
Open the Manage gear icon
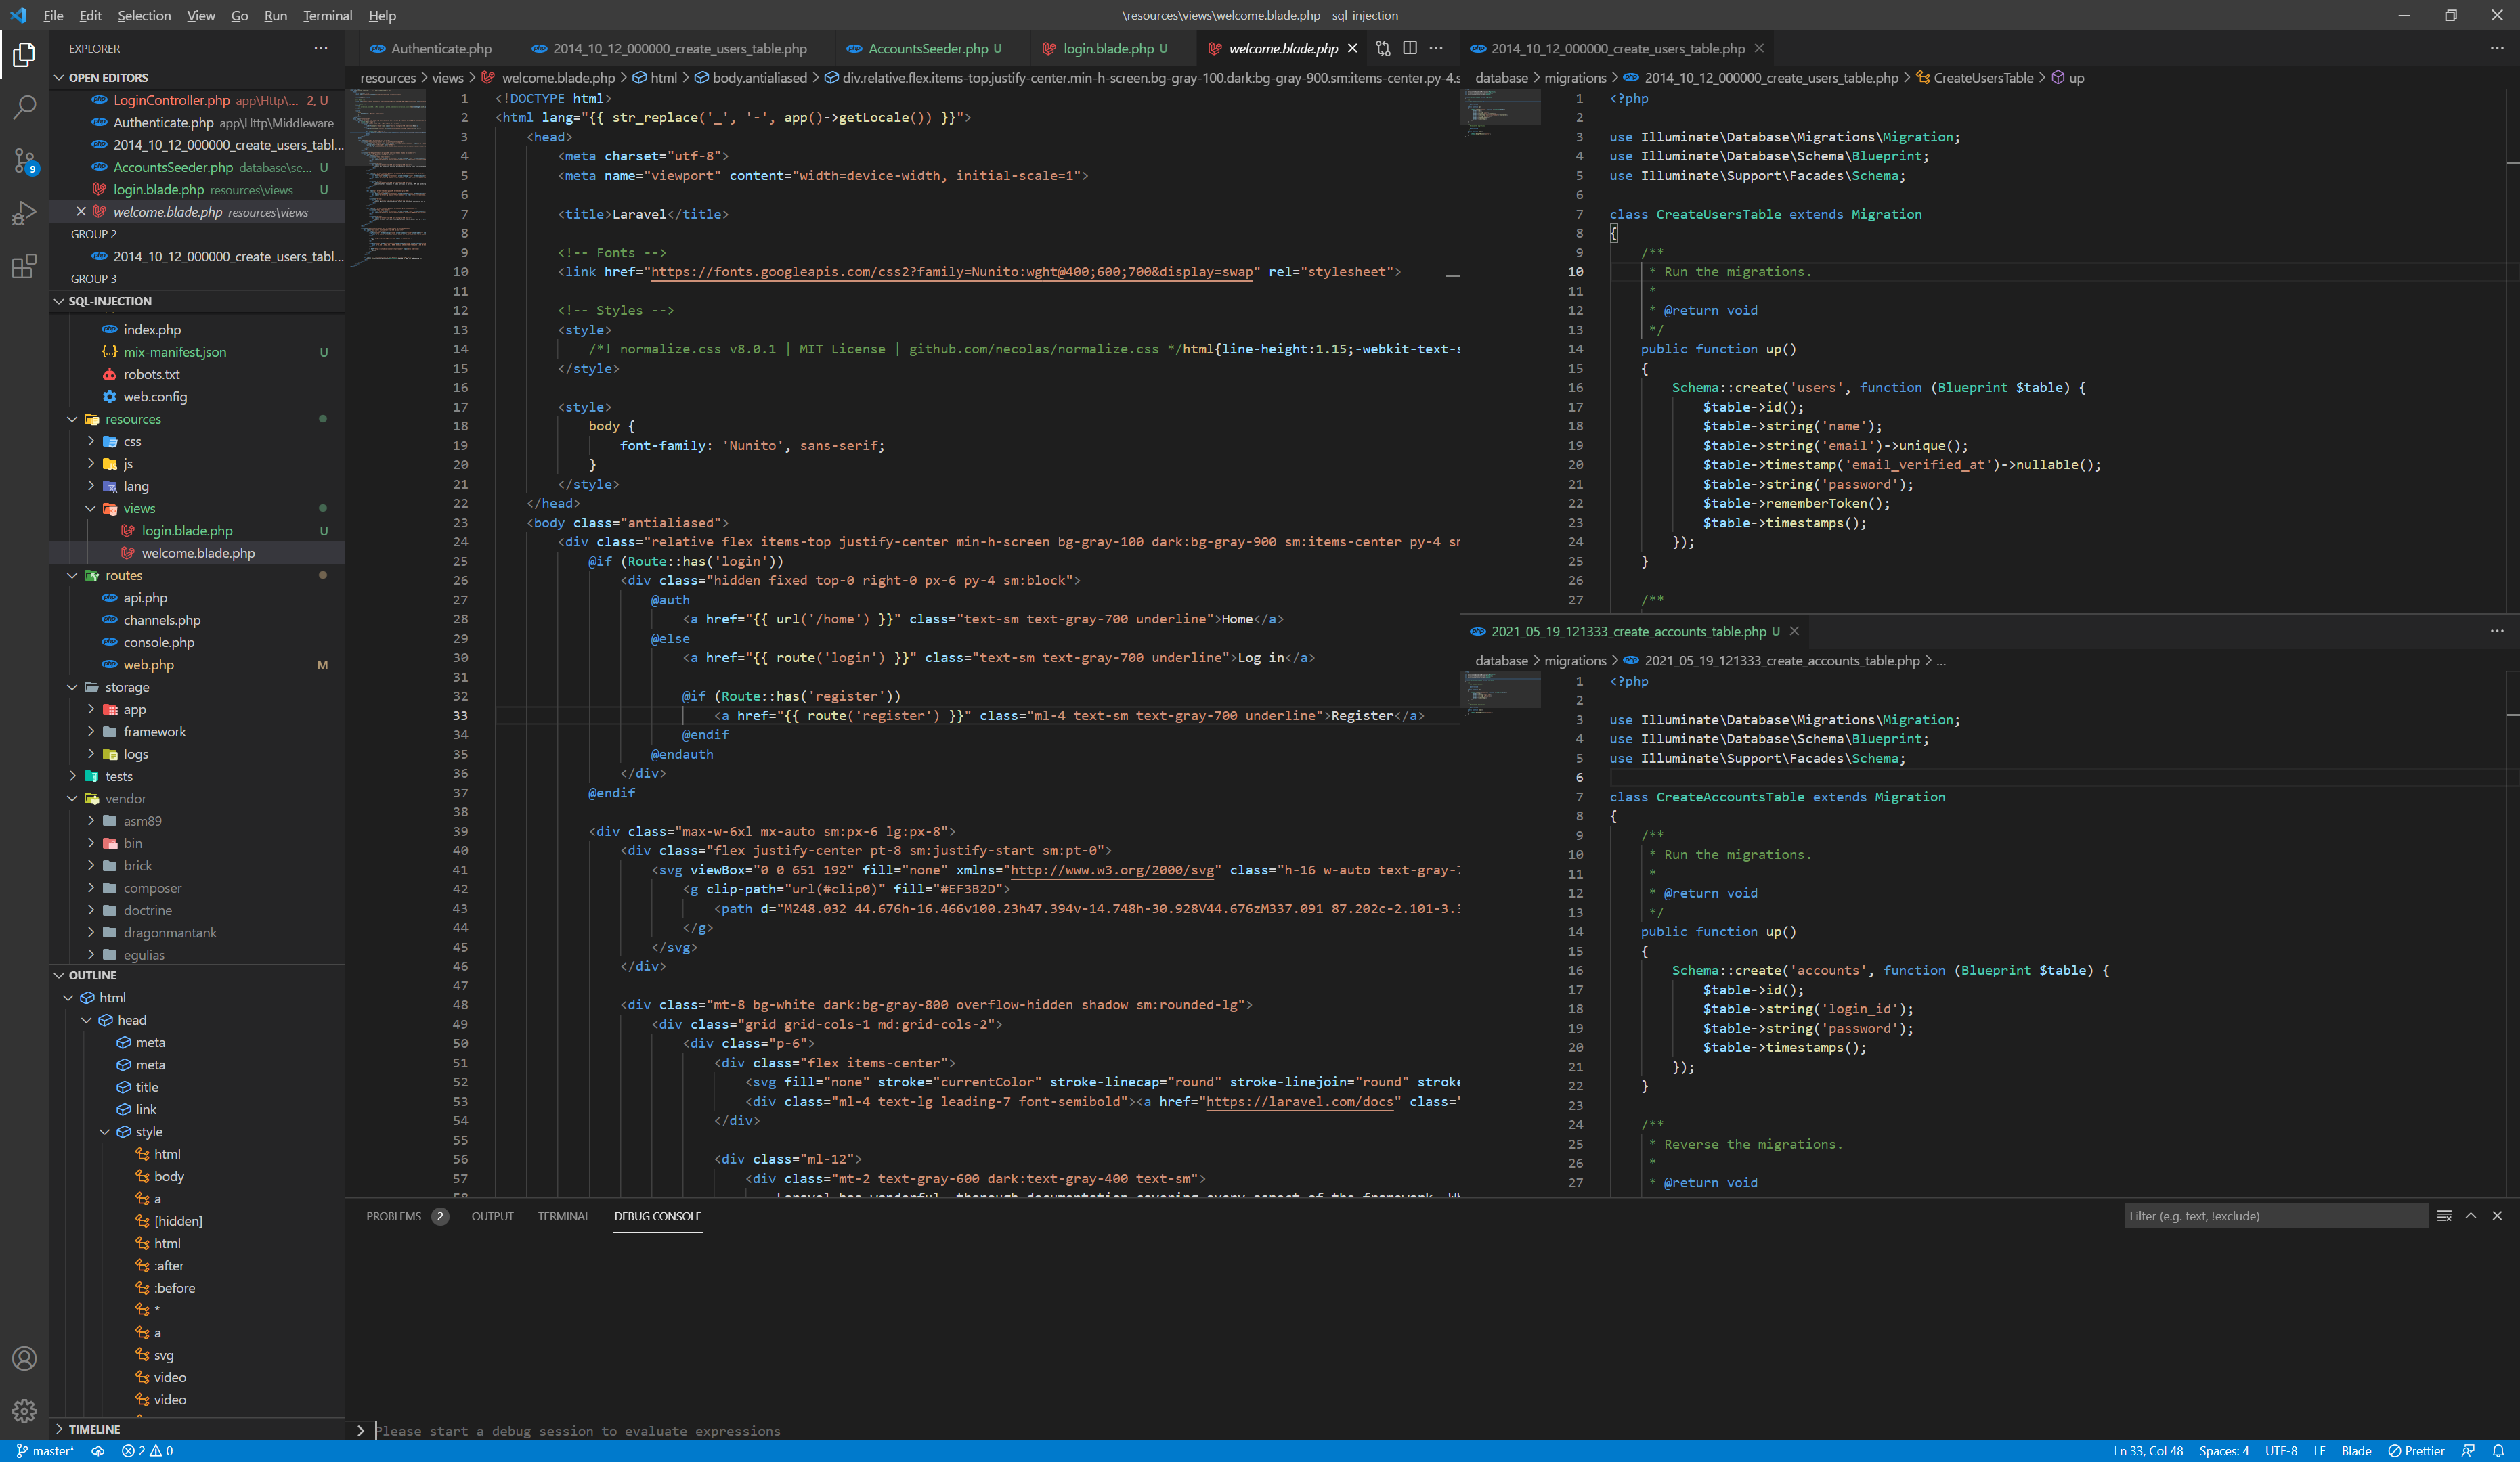click(x=24, y=1411)
